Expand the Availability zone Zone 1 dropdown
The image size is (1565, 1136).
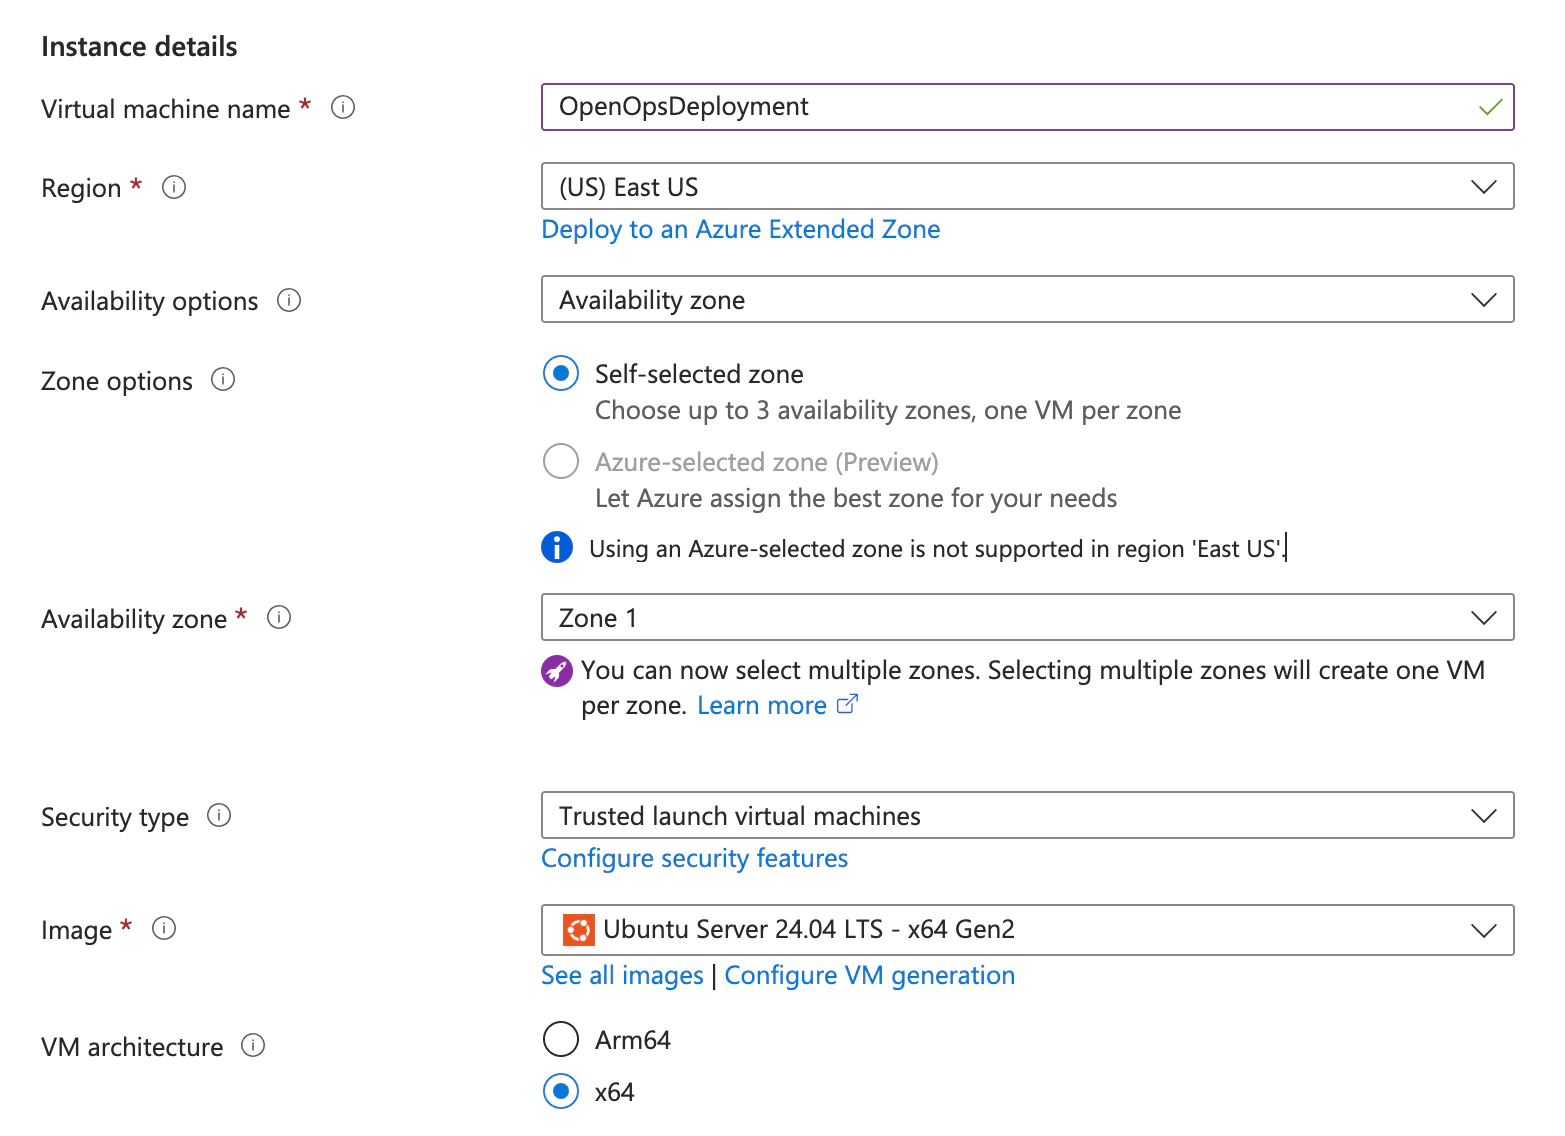[1027, 618]
